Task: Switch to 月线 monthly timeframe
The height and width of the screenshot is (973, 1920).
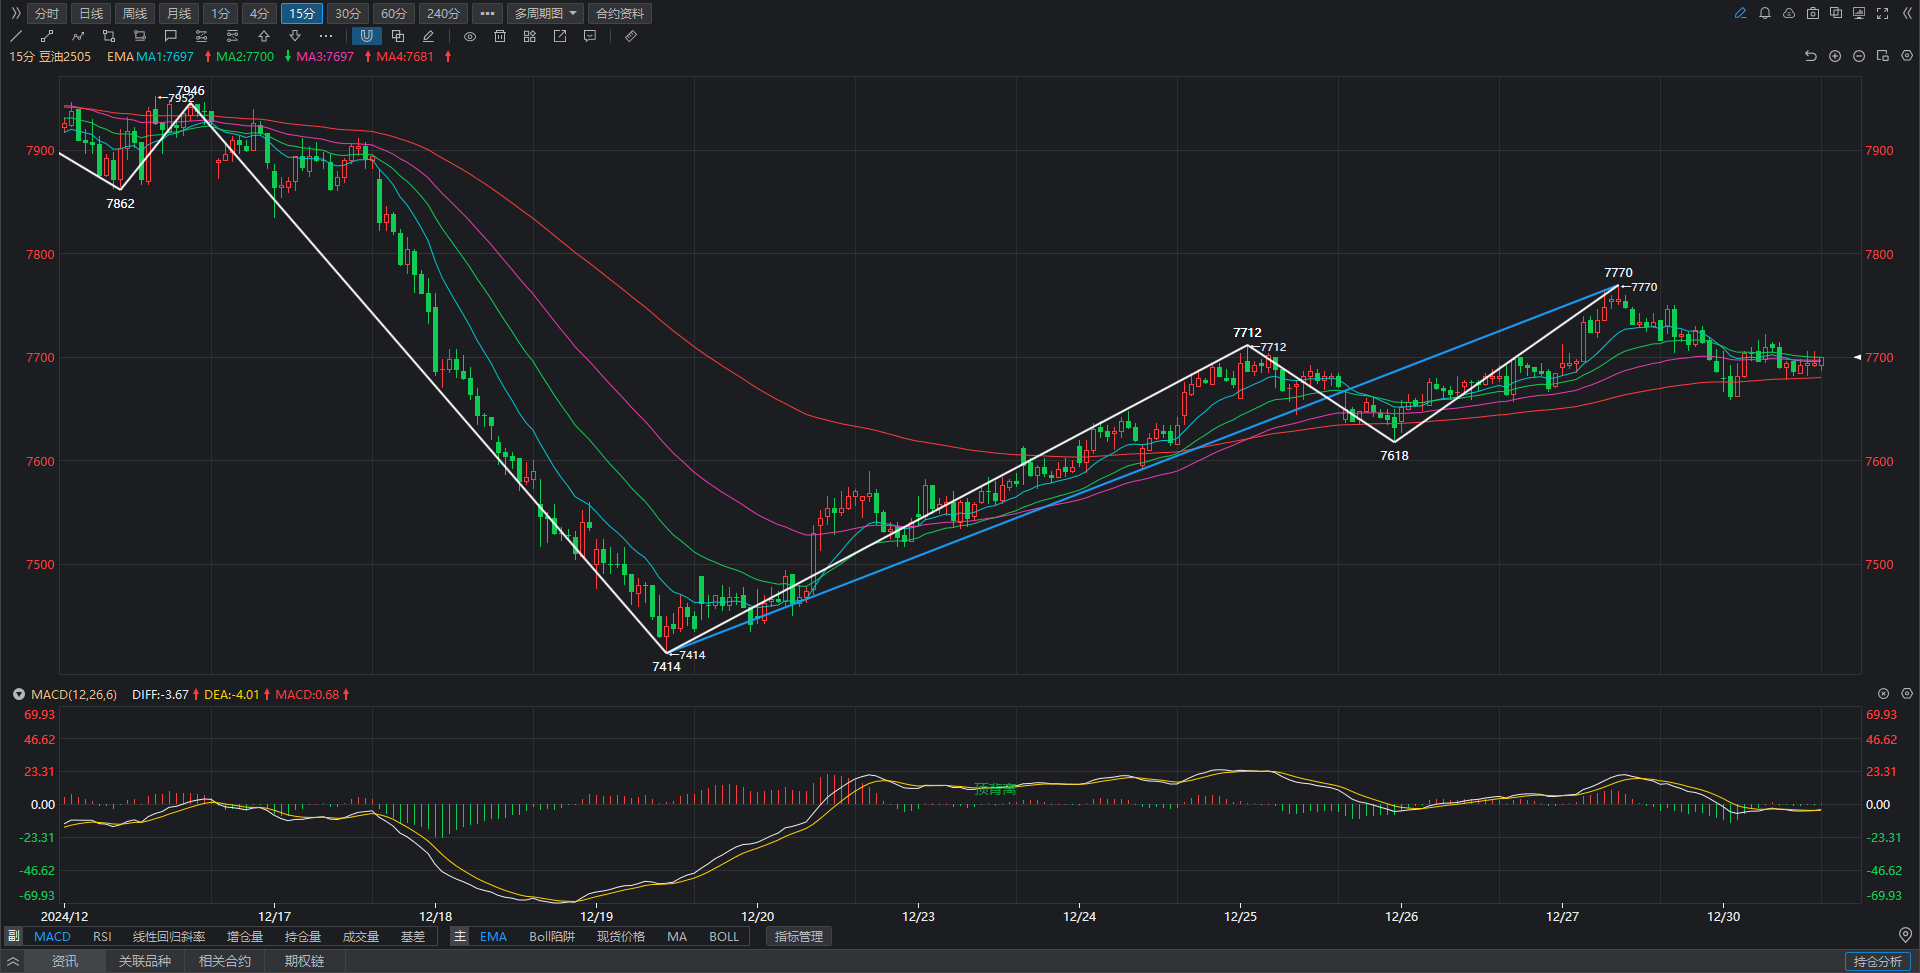Action: click(x=179, y=13)
